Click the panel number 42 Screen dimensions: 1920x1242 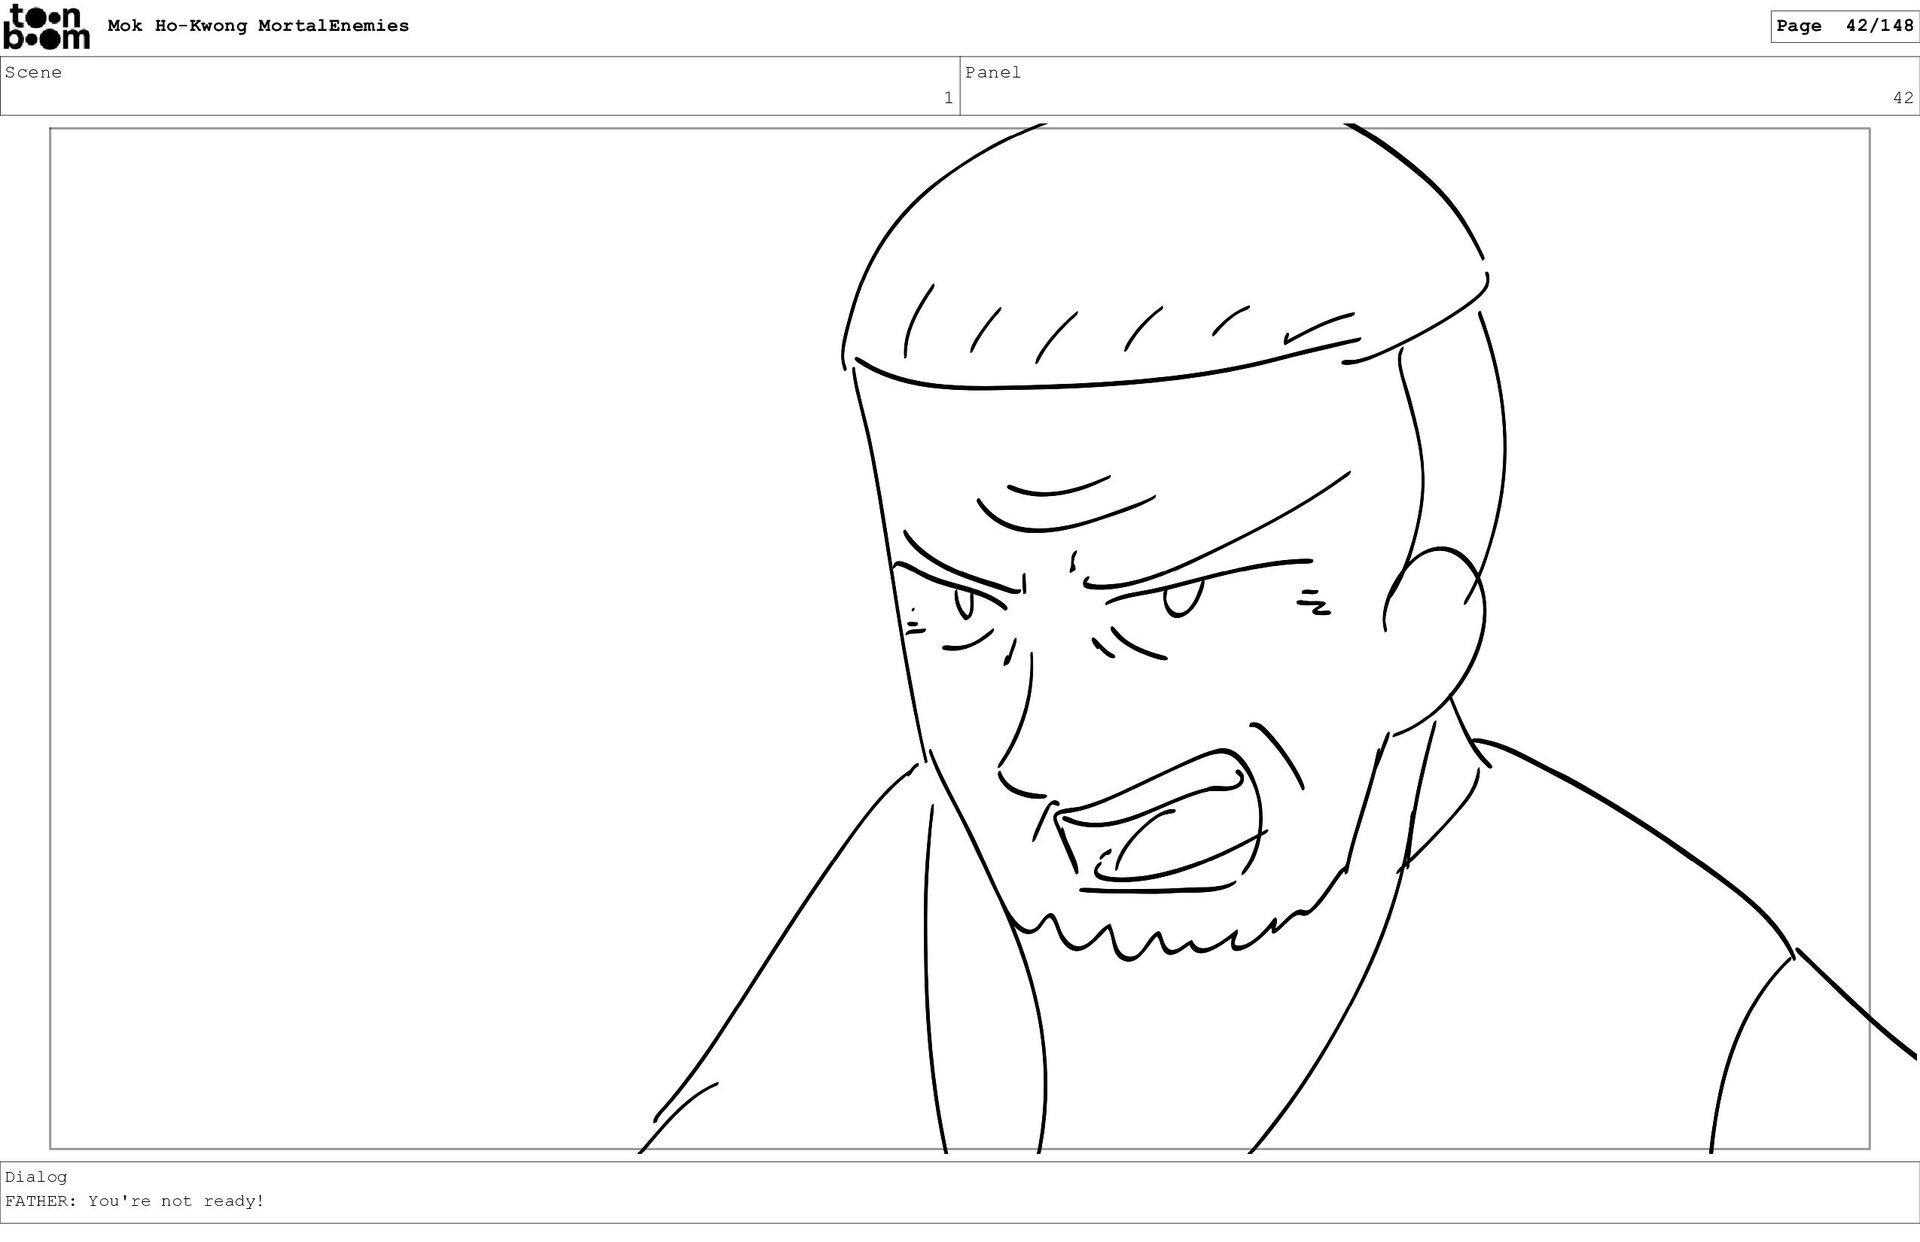tap(1901, 98)
